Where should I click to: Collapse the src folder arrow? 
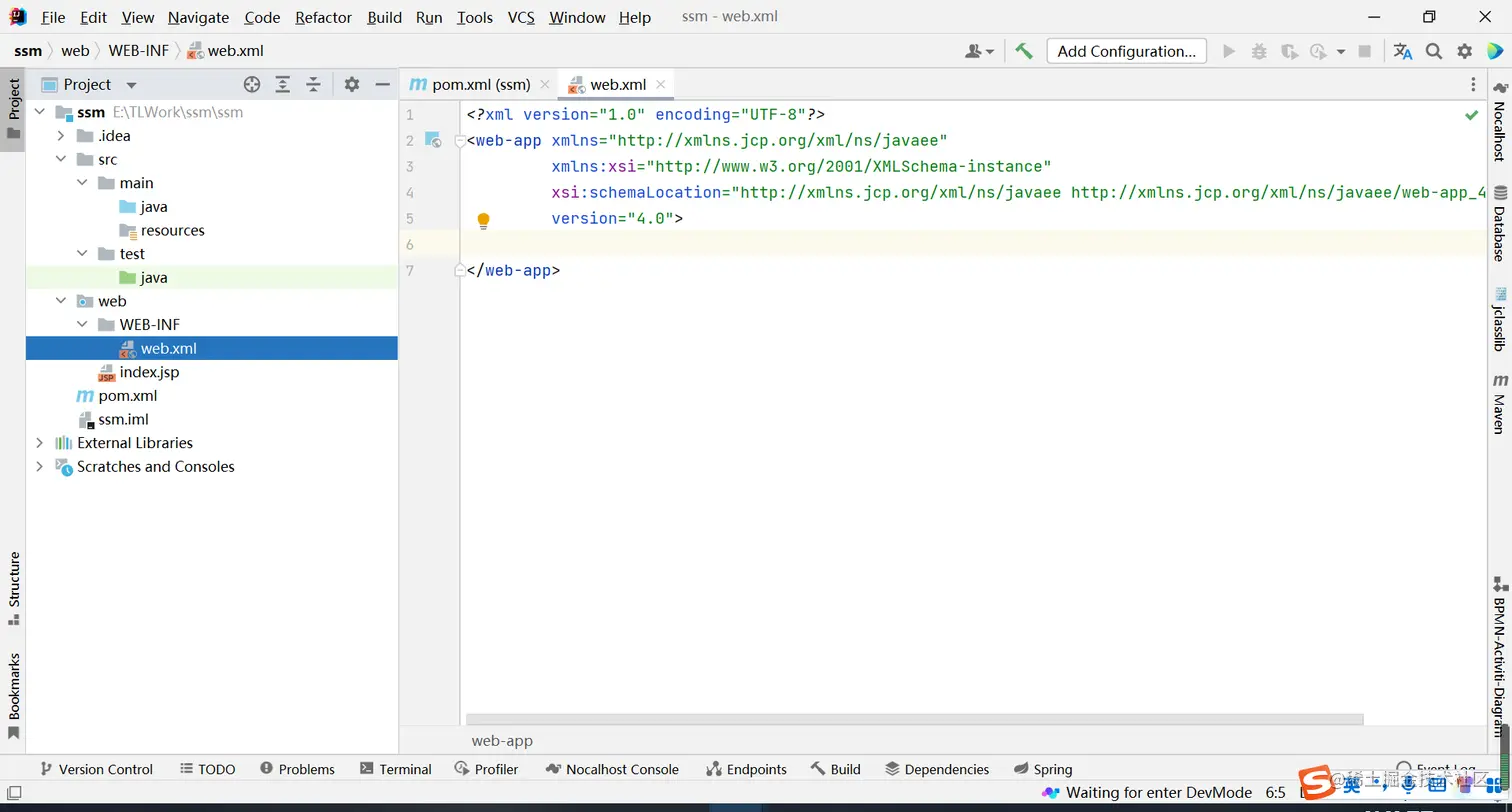60,159
